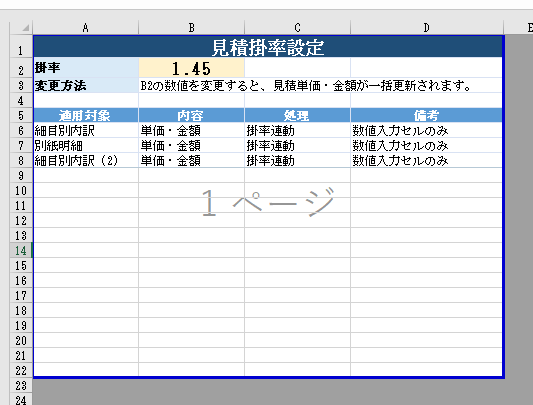This screenshot has height=405, width=533.
Task: Click the 処理 header cell
Action: (297, 115)
